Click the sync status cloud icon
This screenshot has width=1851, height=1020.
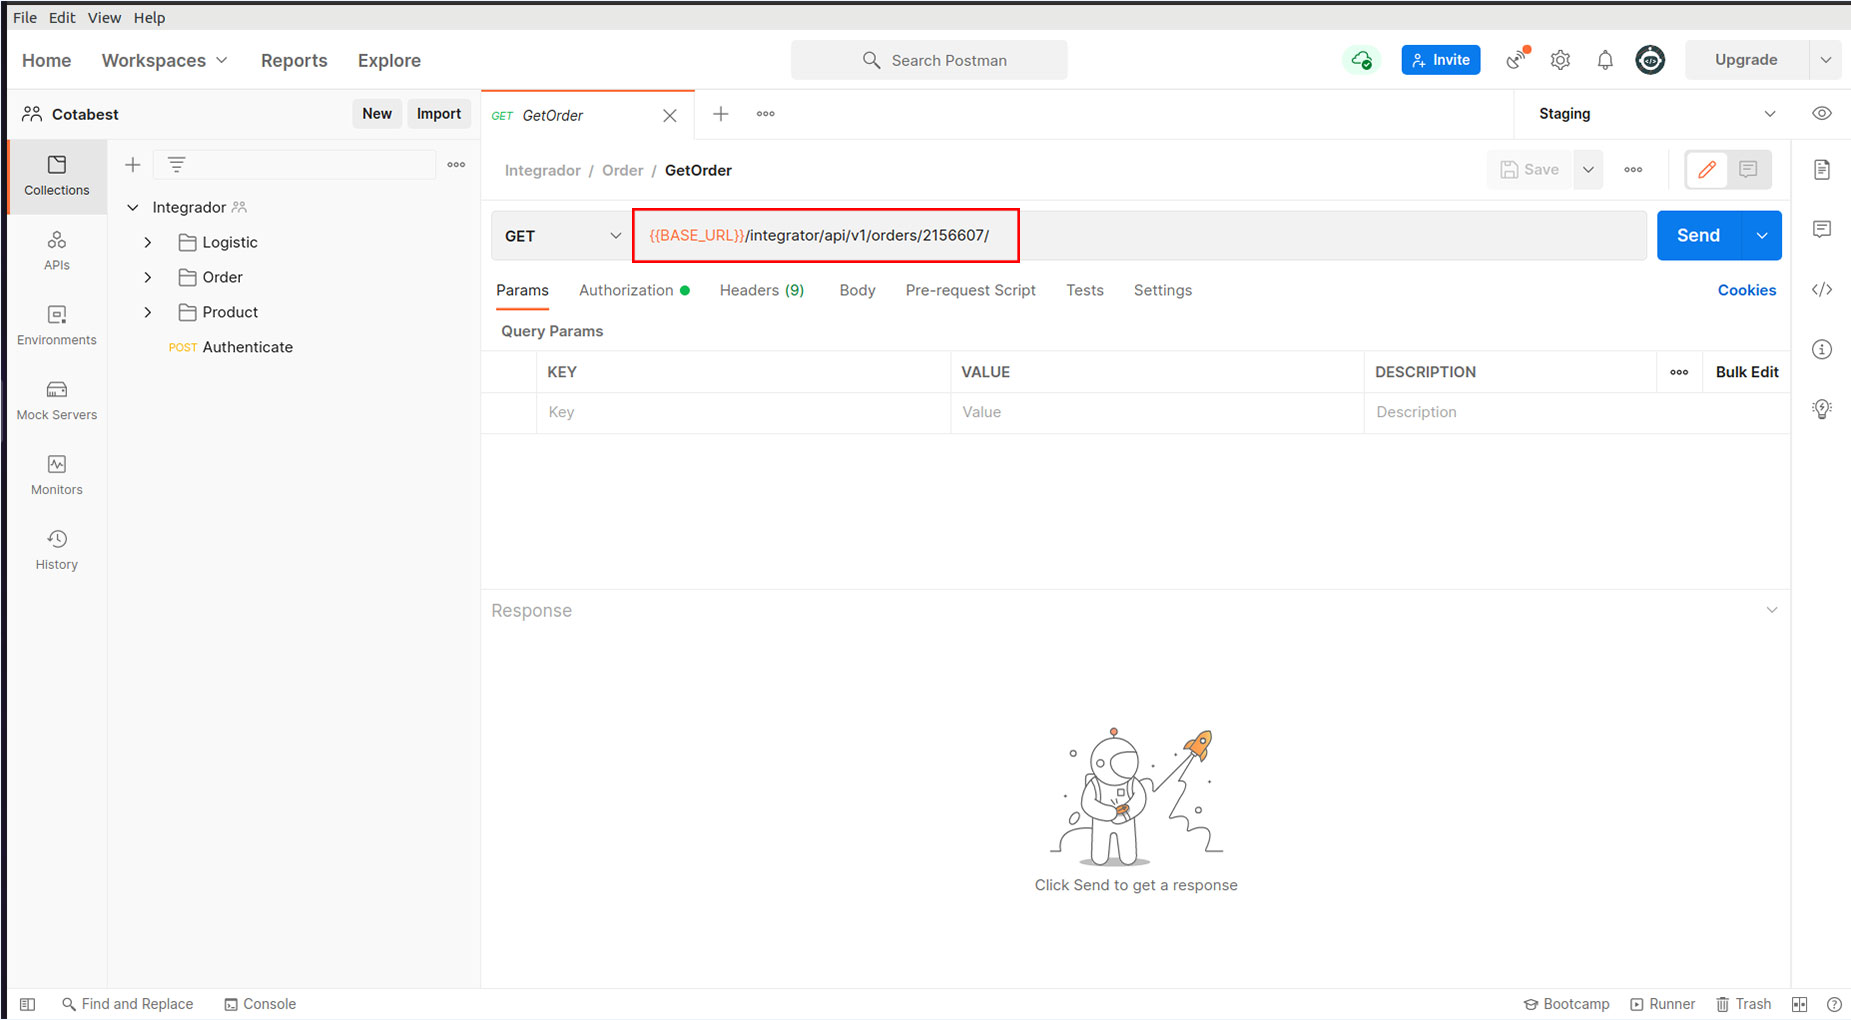pos(1361,60)
